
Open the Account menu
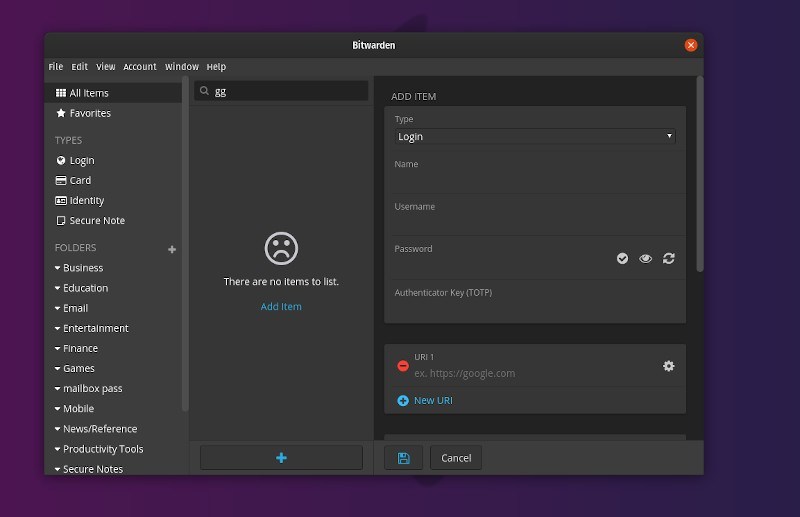click(140, 67)
